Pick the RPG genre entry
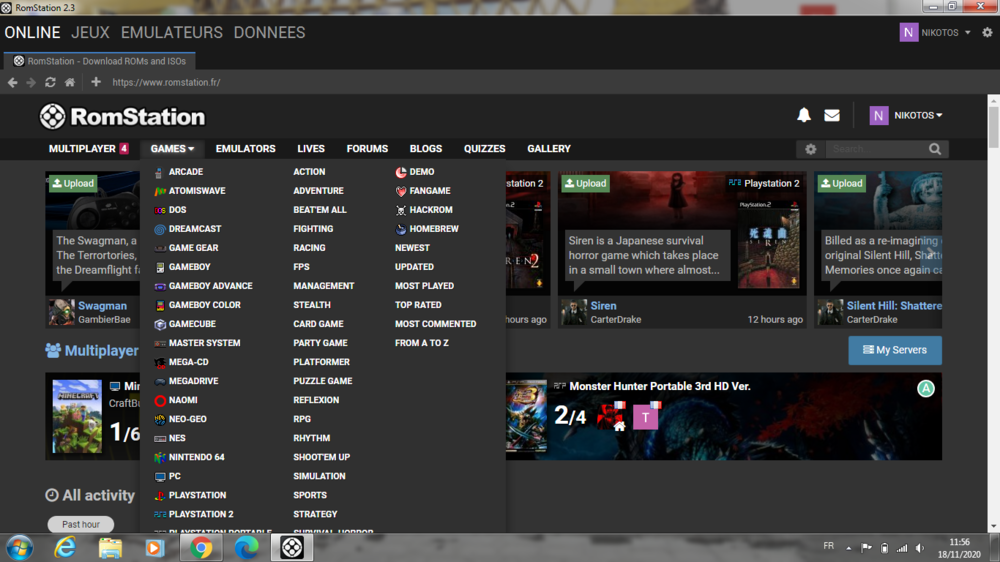 tap(302, 419)
